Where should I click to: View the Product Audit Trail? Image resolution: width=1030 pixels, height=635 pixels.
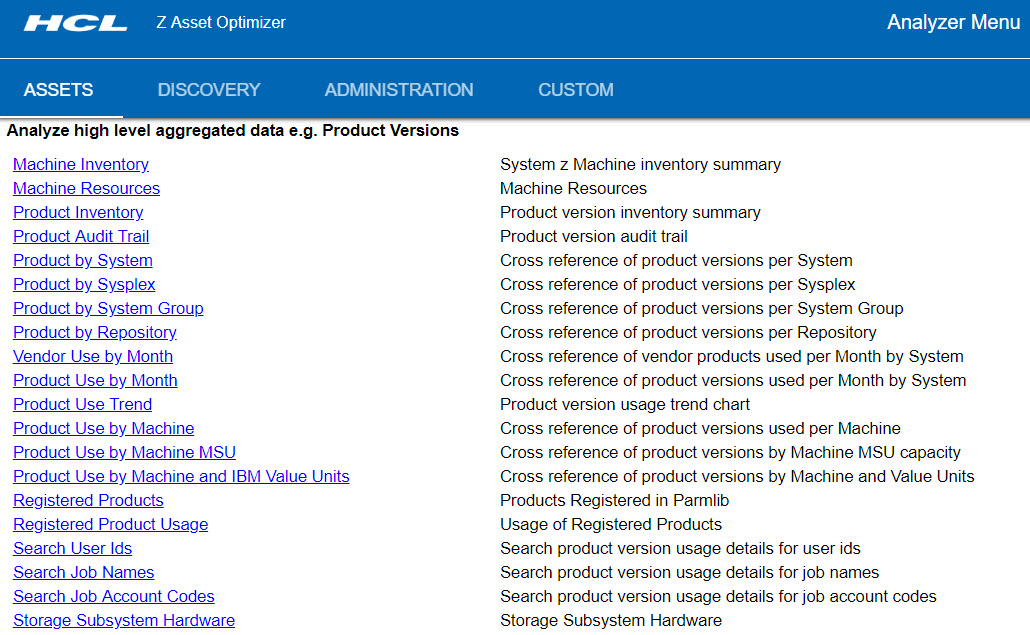pos(80,236)
